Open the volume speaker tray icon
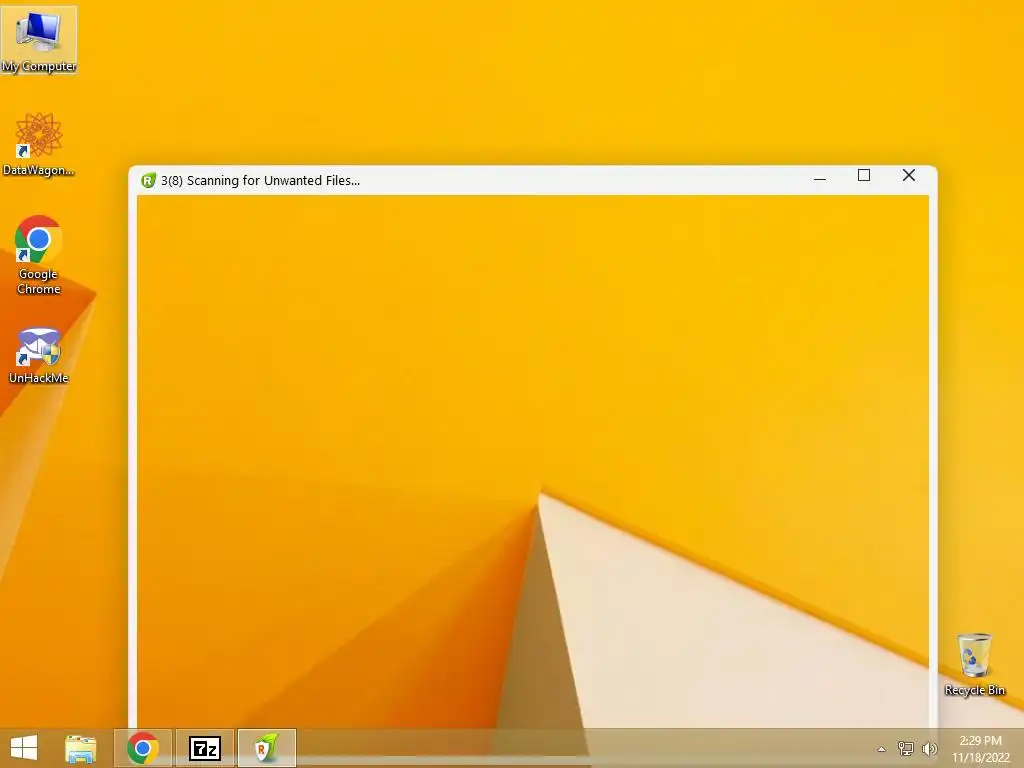Image resolution: width=1024 pixels, height=768 pixels. tap(929, 748)
